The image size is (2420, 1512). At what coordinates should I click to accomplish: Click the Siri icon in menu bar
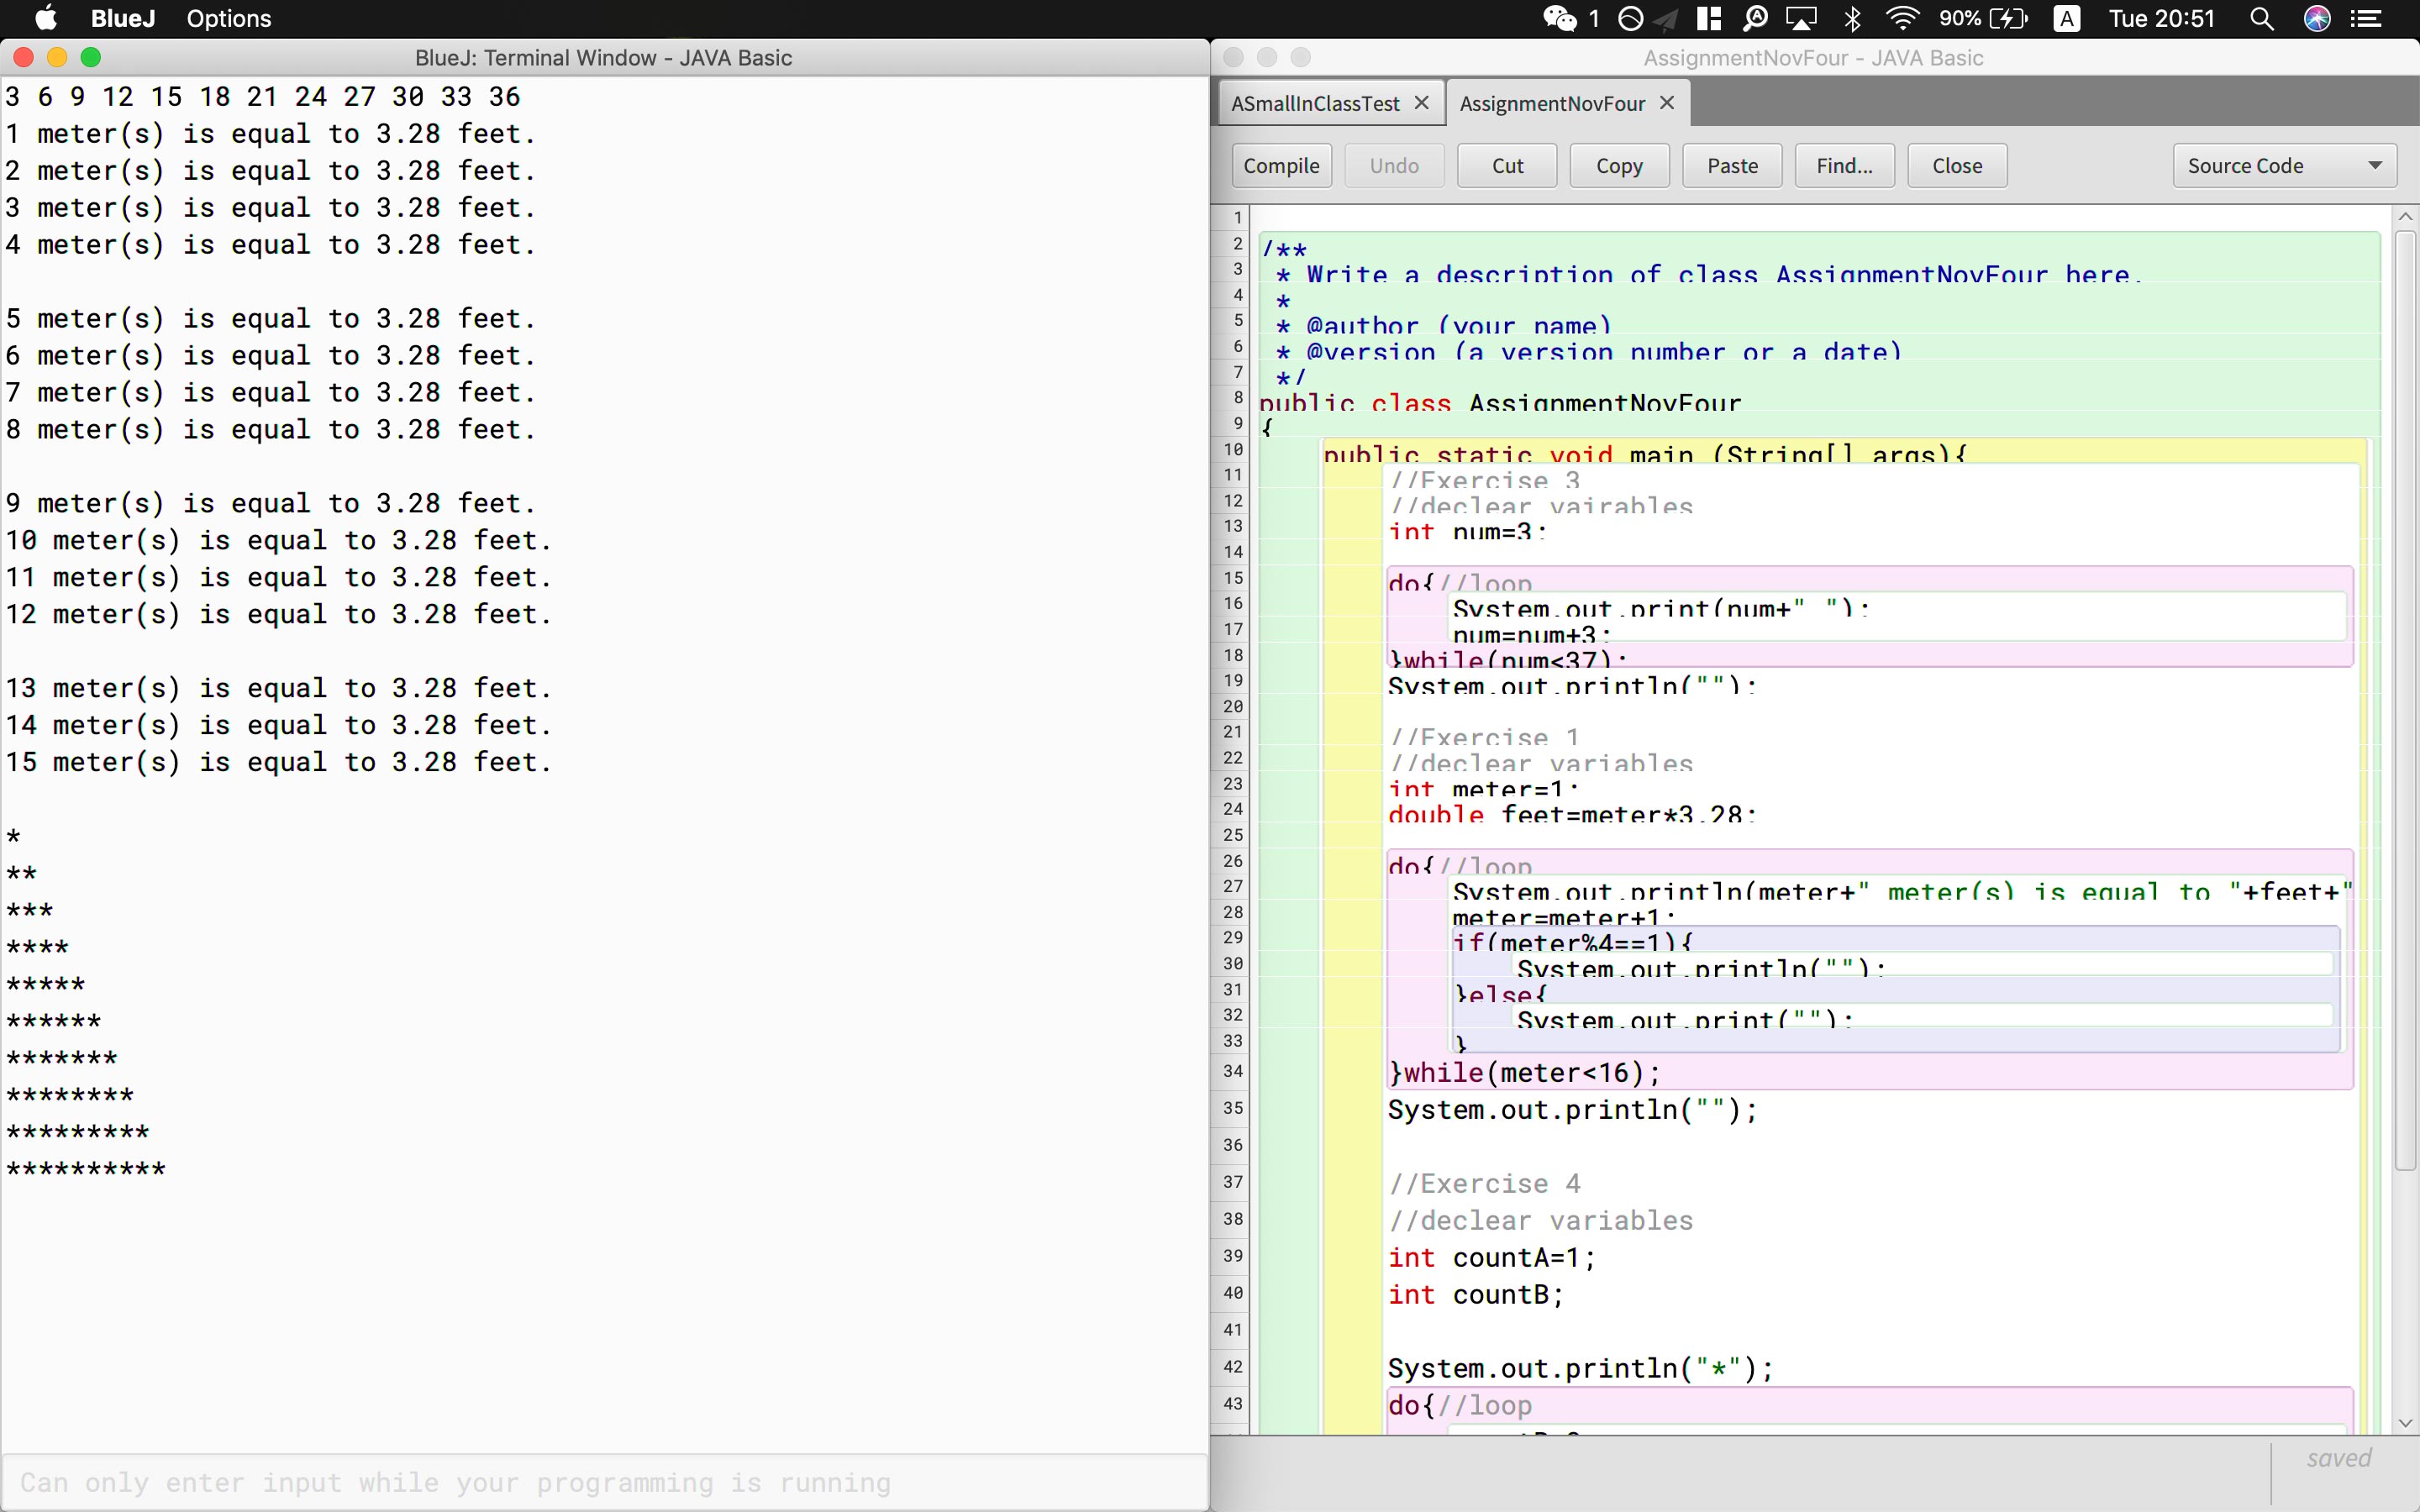[2317, 18]
